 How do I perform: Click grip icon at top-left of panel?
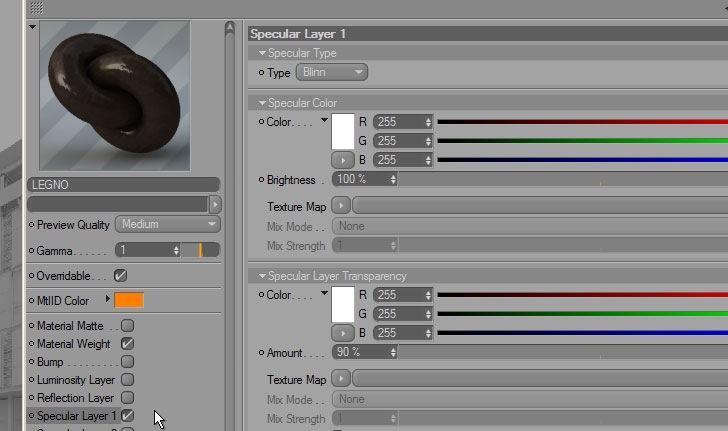click(37, 8)
